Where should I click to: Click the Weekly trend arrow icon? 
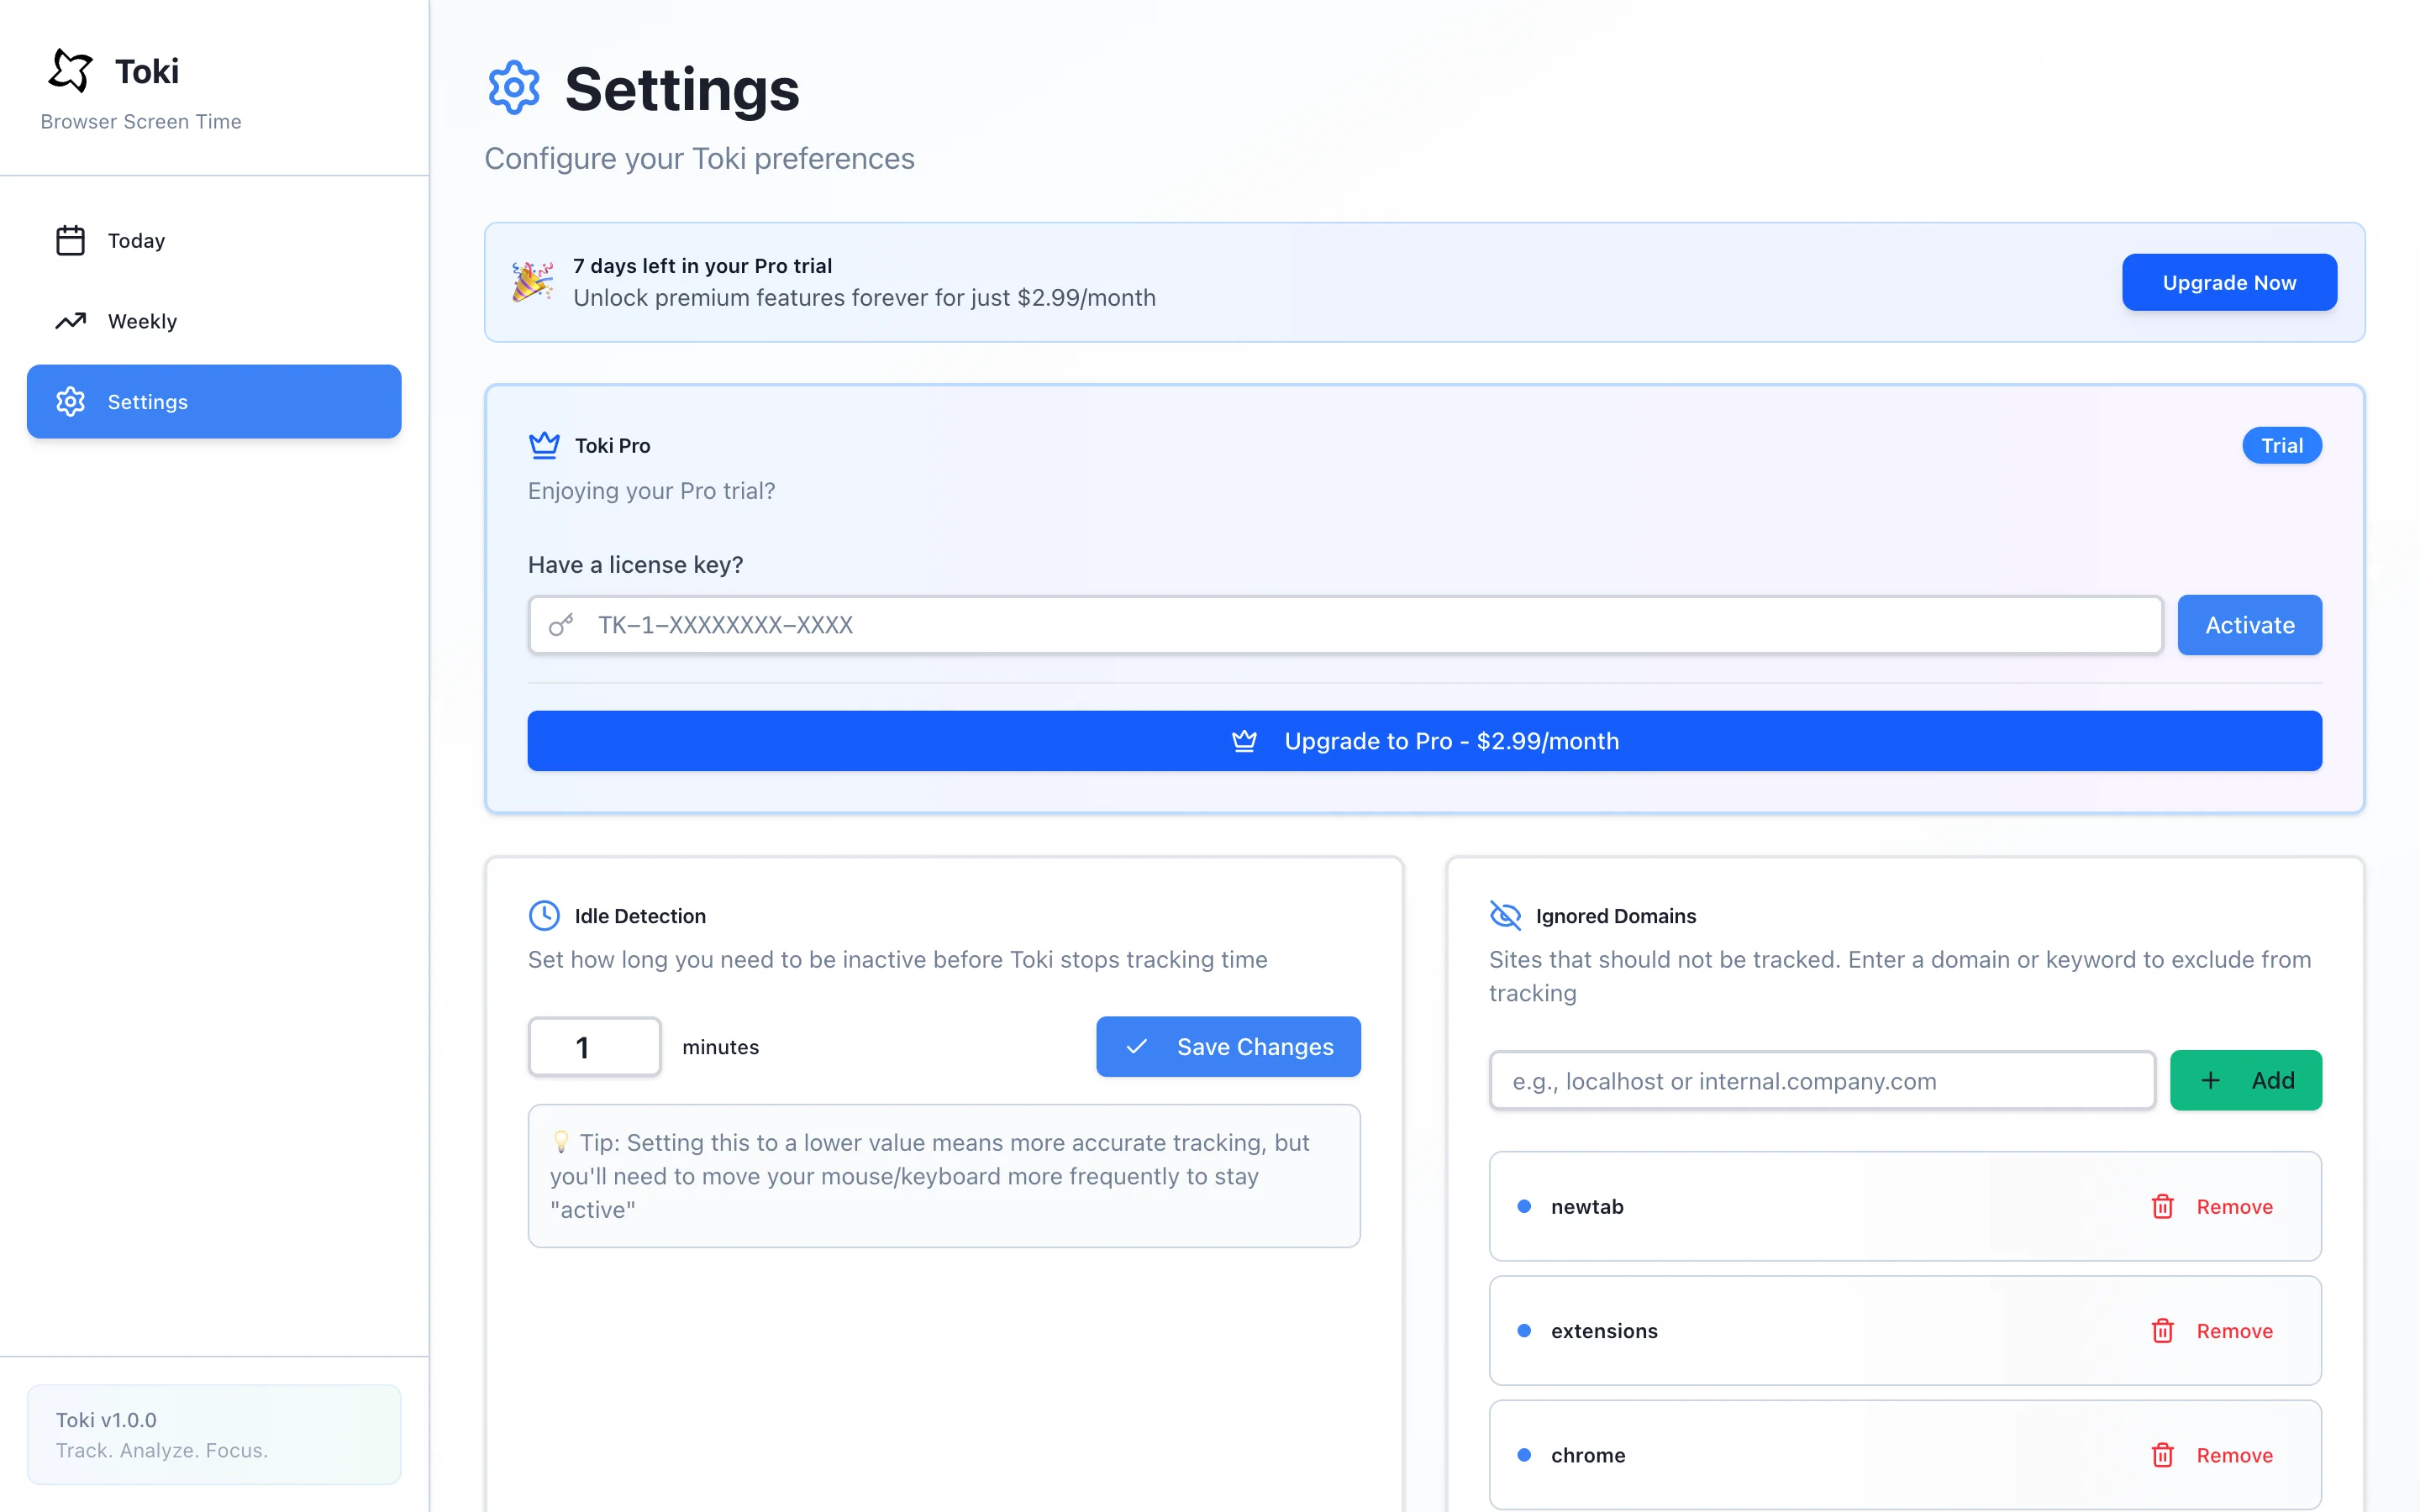70,321
